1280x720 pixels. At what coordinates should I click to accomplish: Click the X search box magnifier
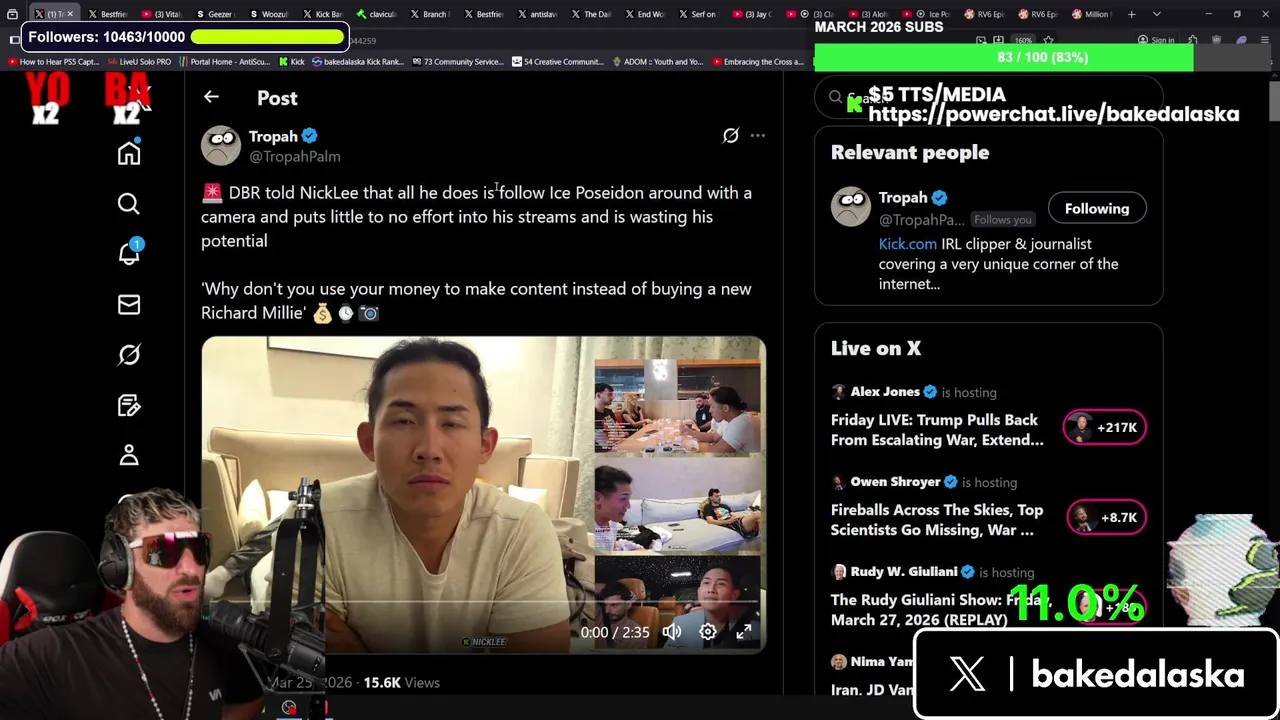pyautogui.click(x=835, y=97)
